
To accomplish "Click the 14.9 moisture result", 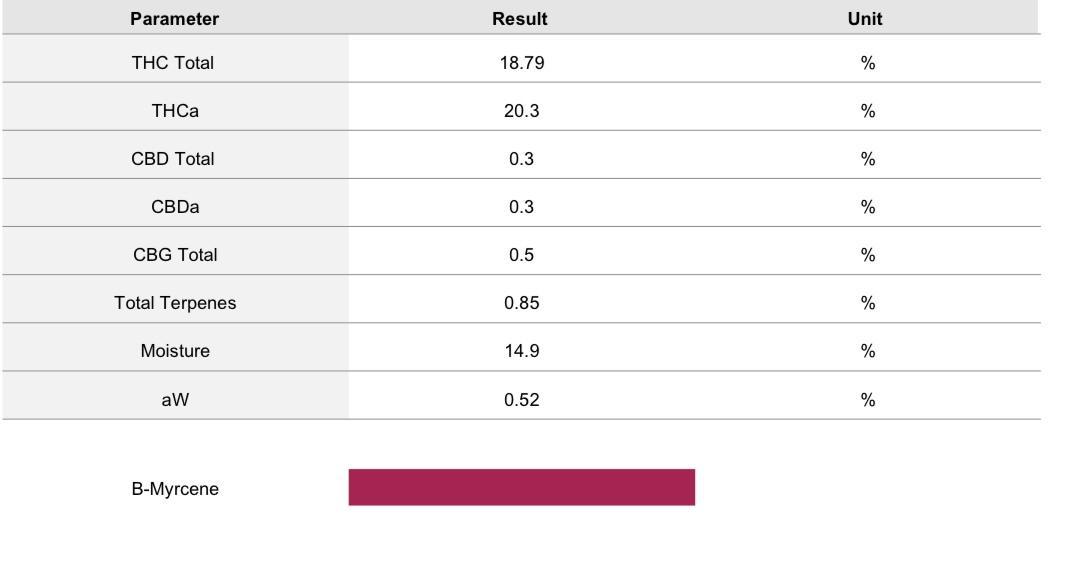I will point(521,351).
